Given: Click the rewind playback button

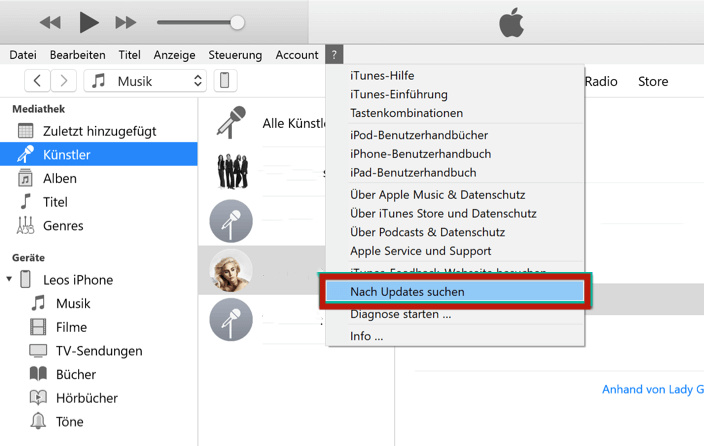Looking at the screenshot, I should pos(50,22).
